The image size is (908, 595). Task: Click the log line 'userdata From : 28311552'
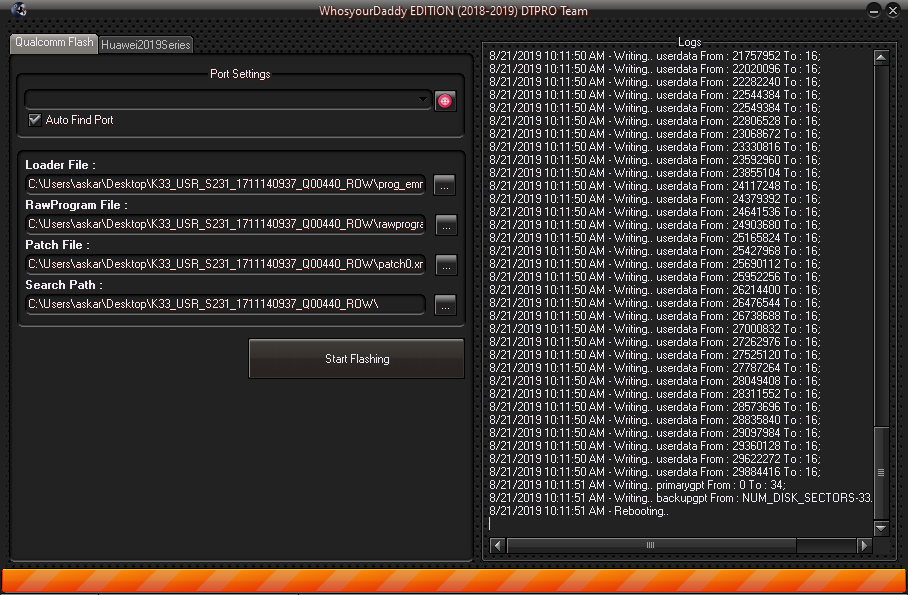(654, 393)
